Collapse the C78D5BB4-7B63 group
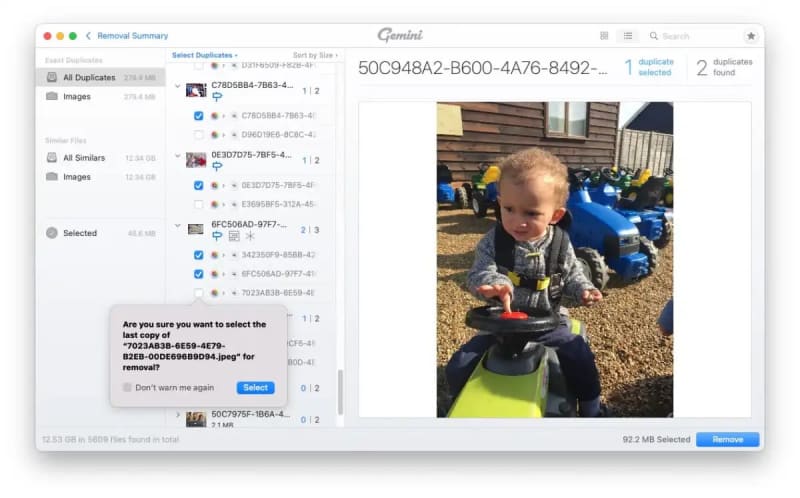The image size is (800, 498). pyautogui.click(x=178, y=86)
